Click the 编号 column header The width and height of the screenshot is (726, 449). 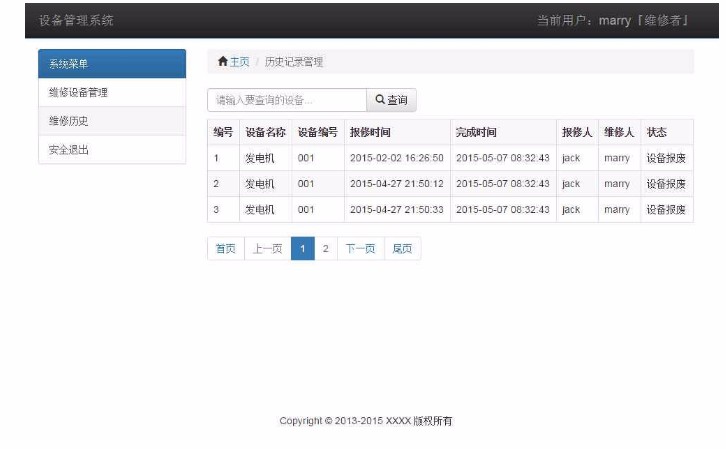(223, 132)
